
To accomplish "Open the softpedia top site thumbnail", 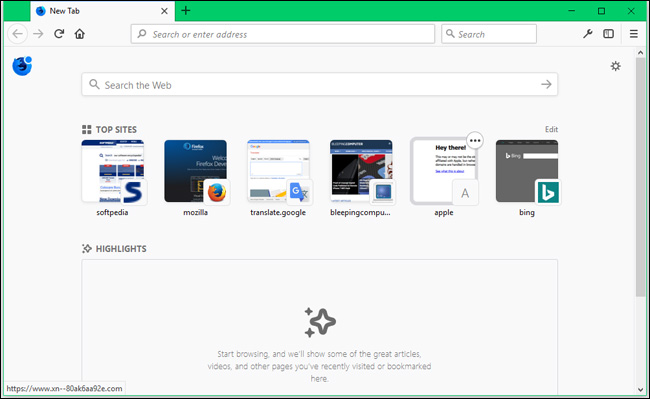I will 113,171.
